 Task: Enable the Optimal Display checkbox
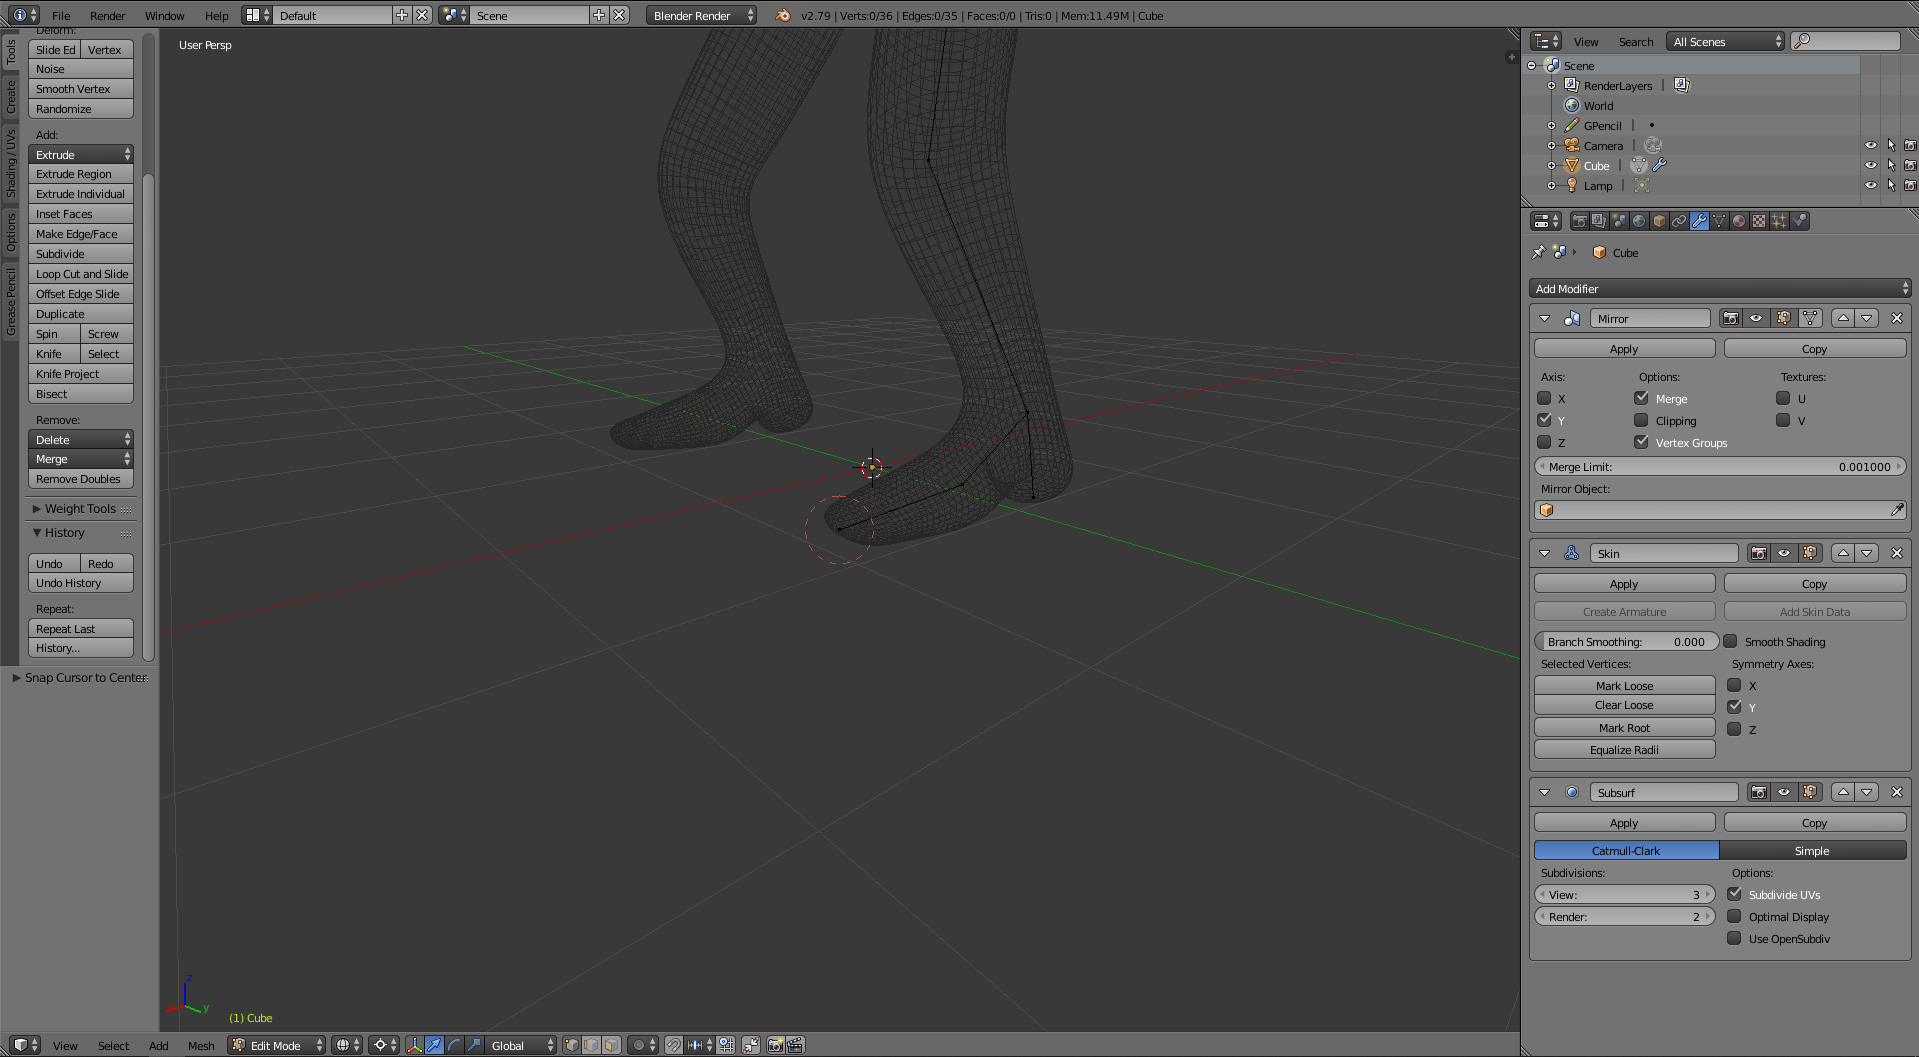pyautogui.click(x=1734, y=916)
